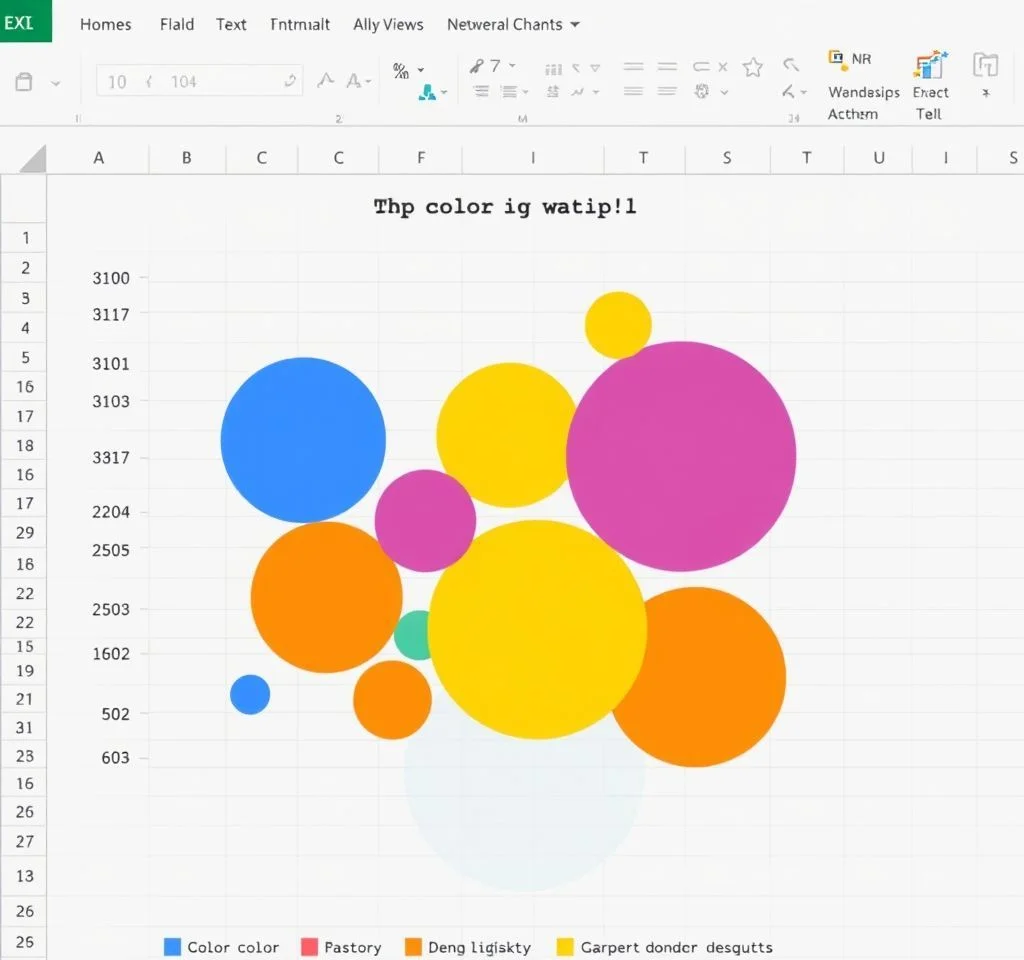This screenshot has width=1024, height=960.
Task: Click the select-all corner triangle
Action: [x=33, y=158]
